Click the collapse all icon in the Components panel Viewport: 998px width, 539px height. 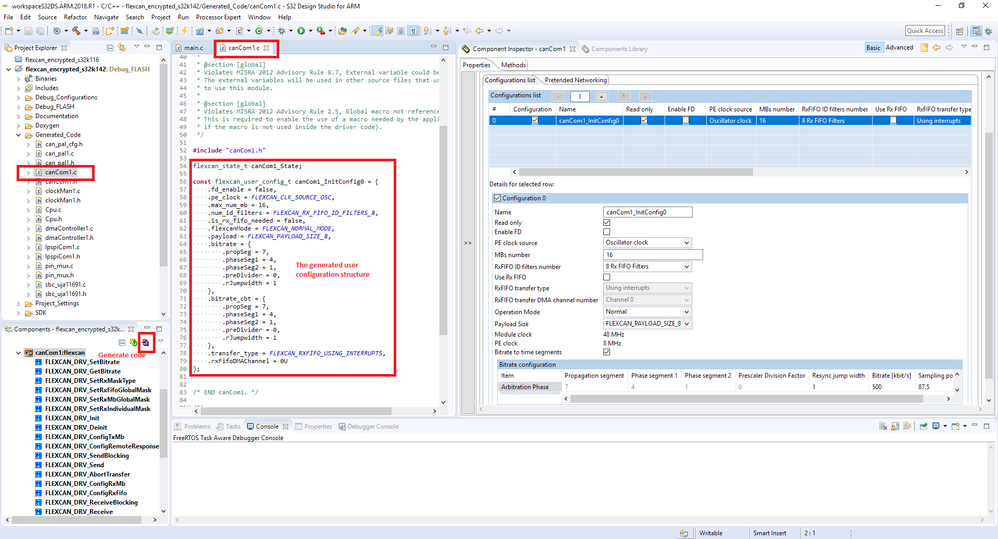pos(122,342)
